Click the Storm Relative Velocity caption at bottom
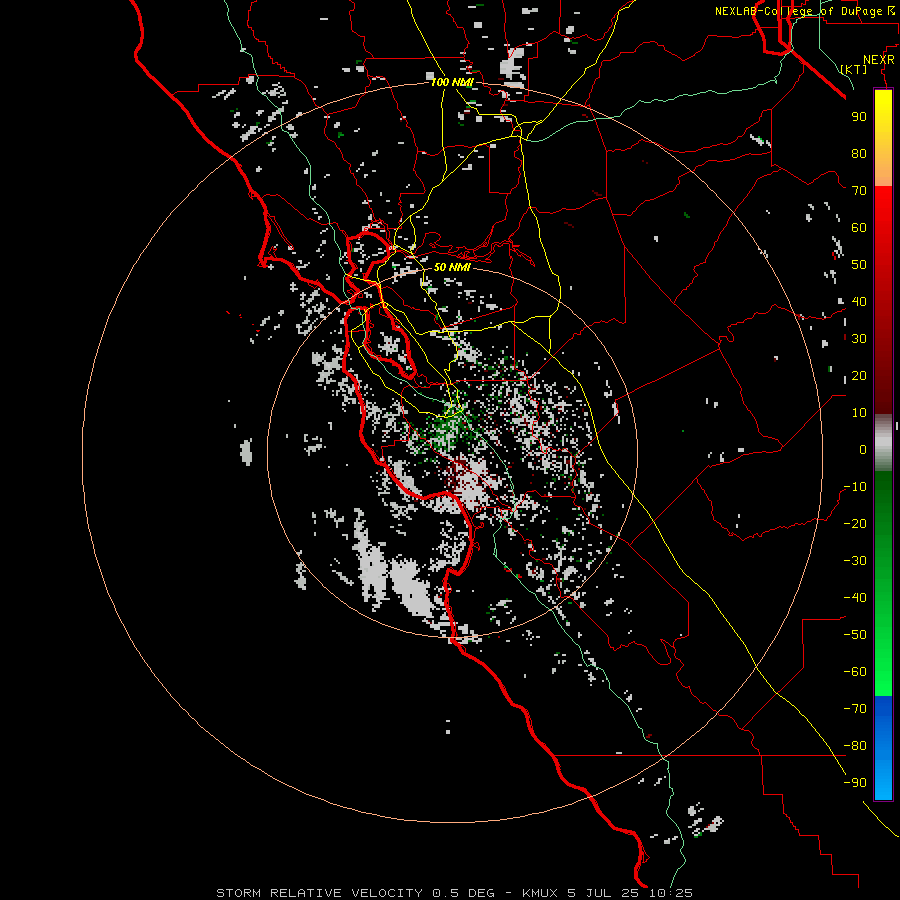 [x=454, y=893]
